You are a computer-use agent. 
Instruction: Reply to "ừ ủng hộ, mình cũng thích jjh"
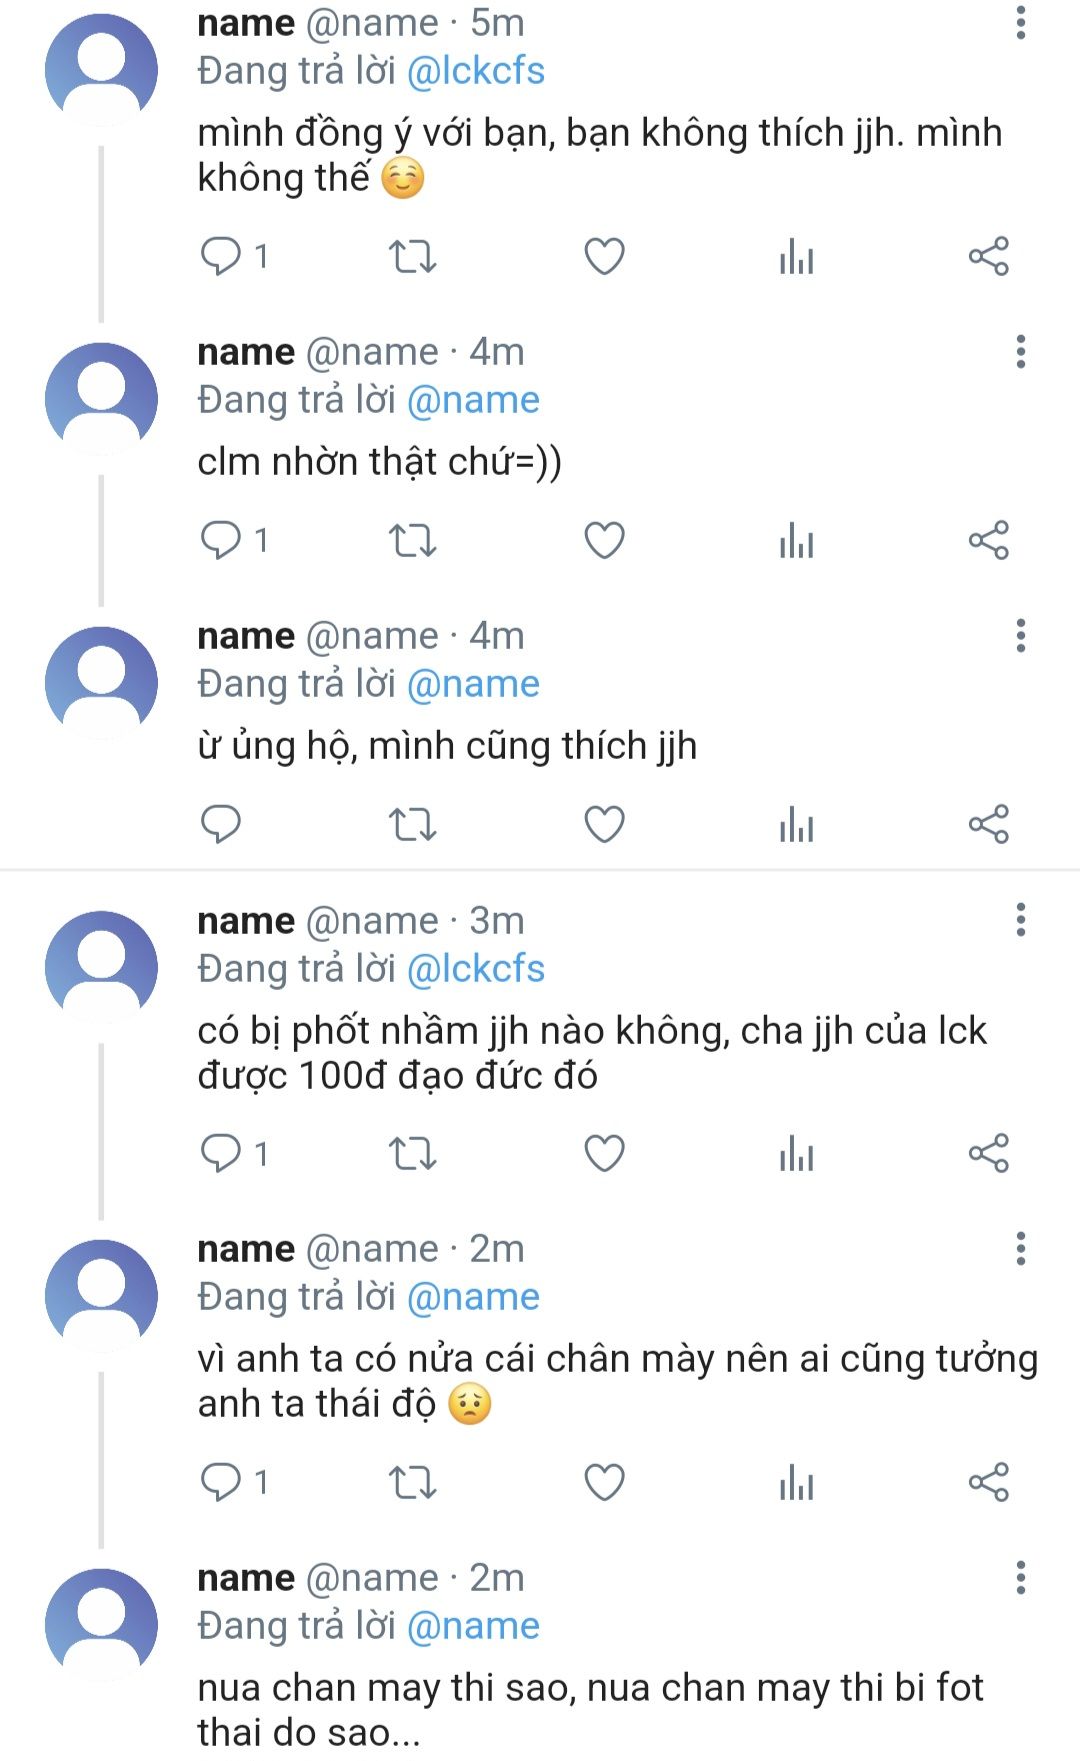(x=221, y=825)
